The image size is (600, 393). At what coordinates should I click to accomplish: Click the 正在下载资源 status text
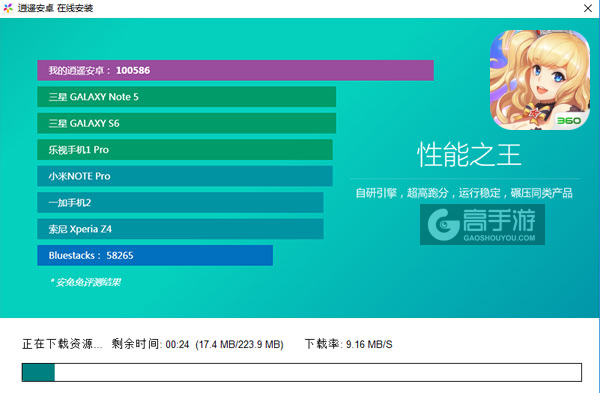click(62, 344)
